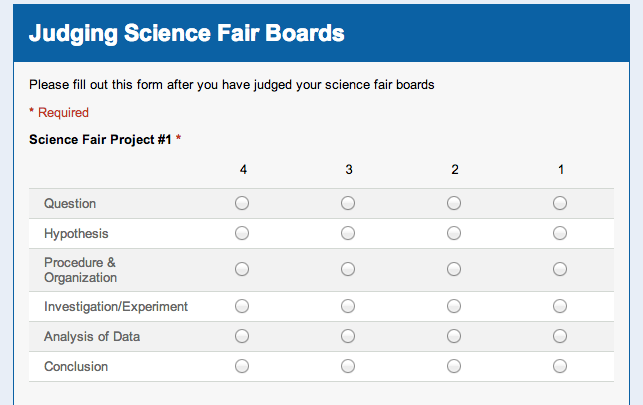
Task: Choose rating 2 for Hypothesis
Action: [454, 233]
